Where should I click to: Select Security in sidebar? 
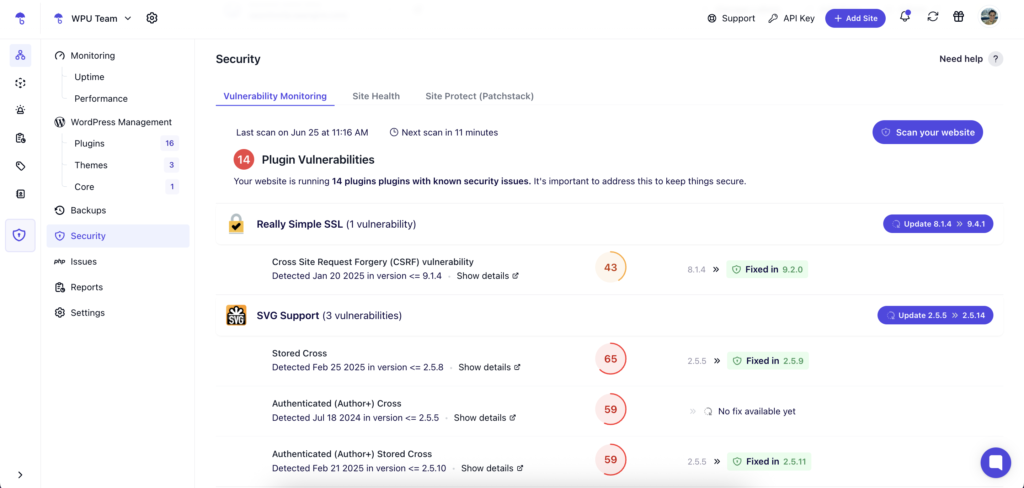pyautogui.click(x=118, y=236)
